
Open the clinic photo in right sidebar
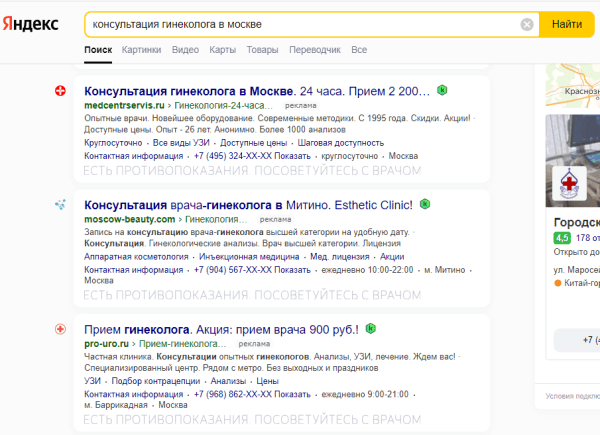[x=573, y=161]
